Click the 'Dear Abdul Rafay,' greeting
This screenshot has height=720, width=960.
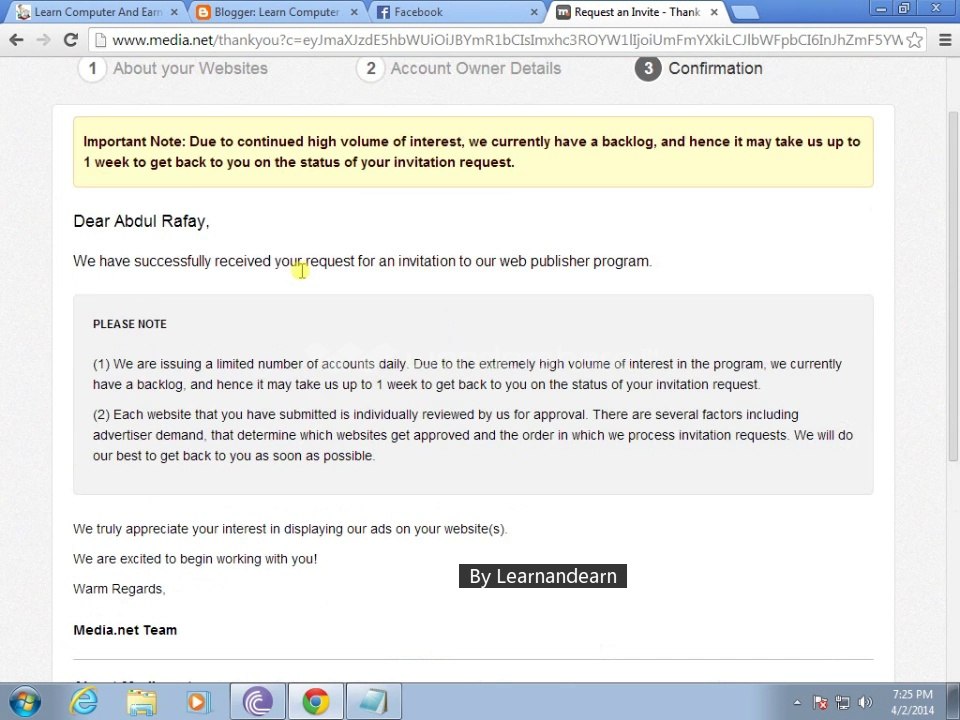[141, 221]
